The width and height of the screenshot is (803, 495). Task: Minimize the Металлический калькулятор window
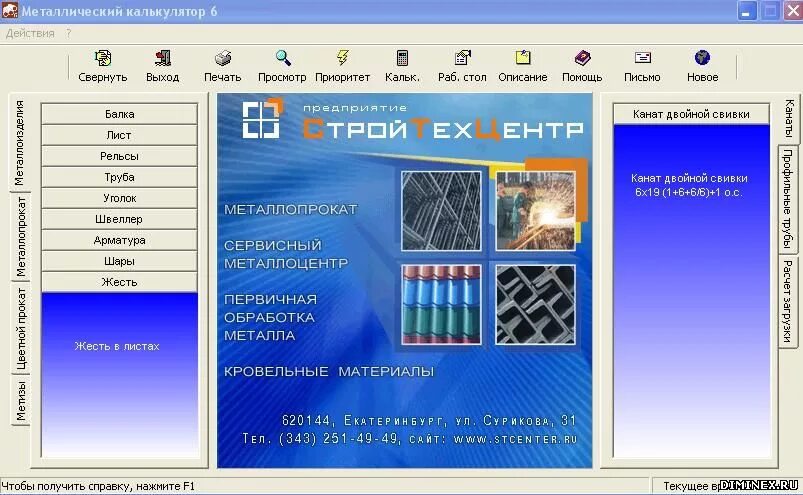(747, 11)
